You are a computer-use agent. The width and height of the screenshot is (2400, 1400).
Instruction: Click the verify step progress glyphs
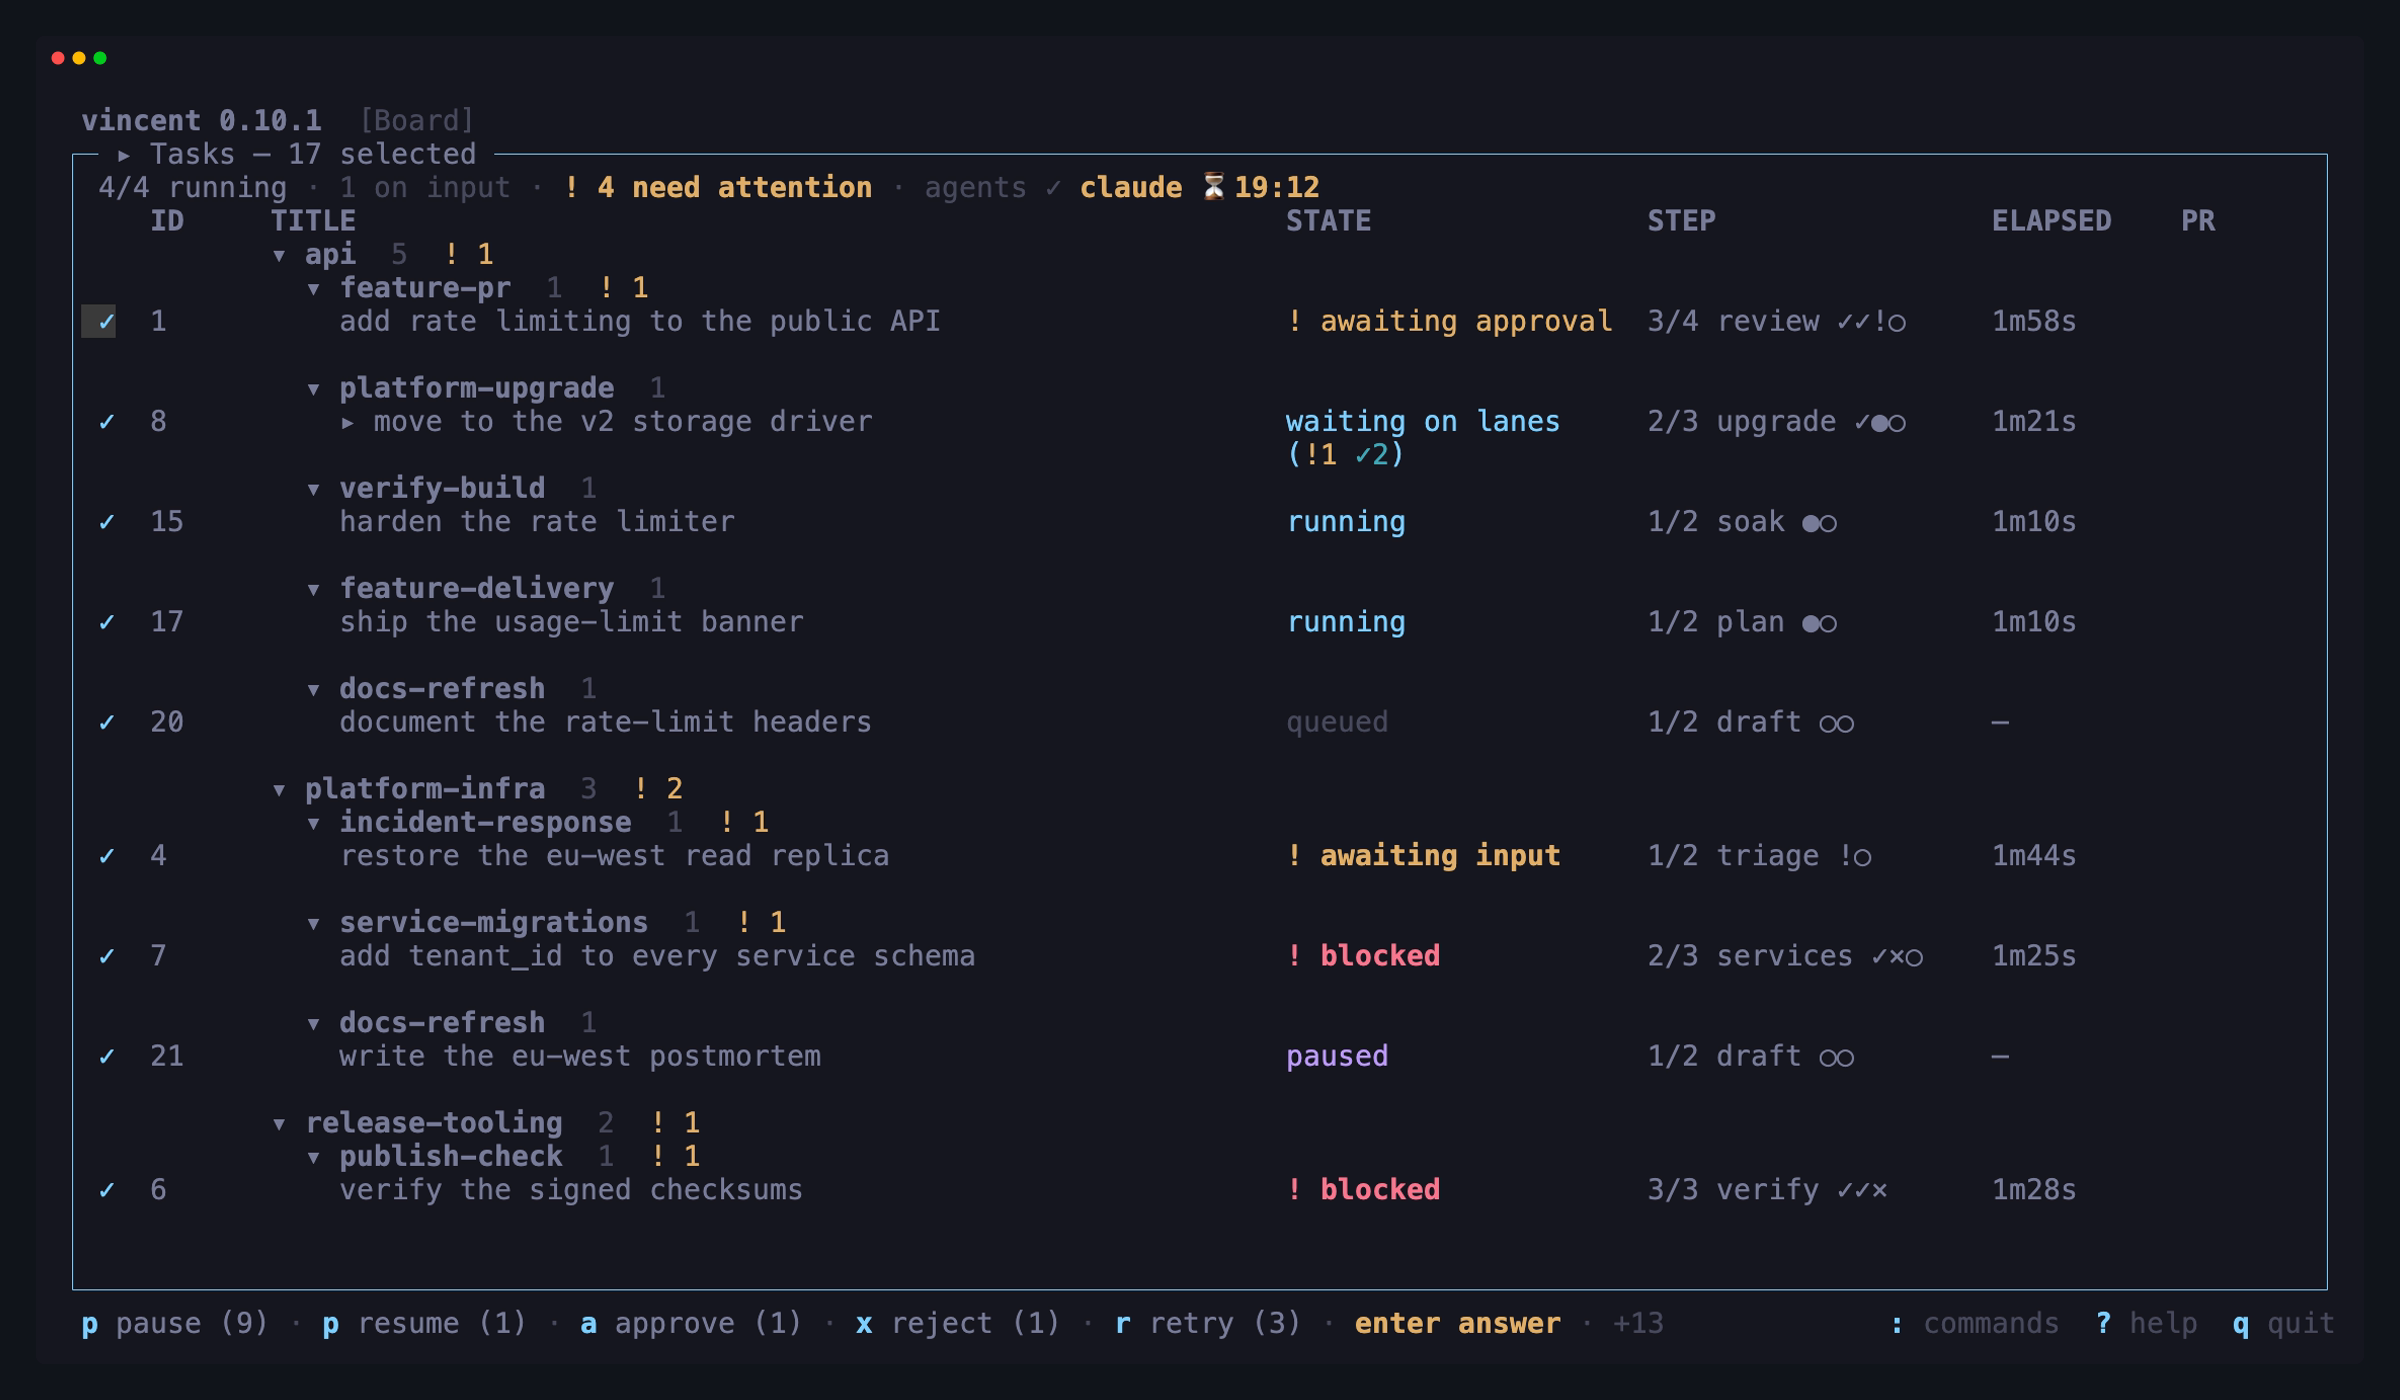(1862, 1190)
